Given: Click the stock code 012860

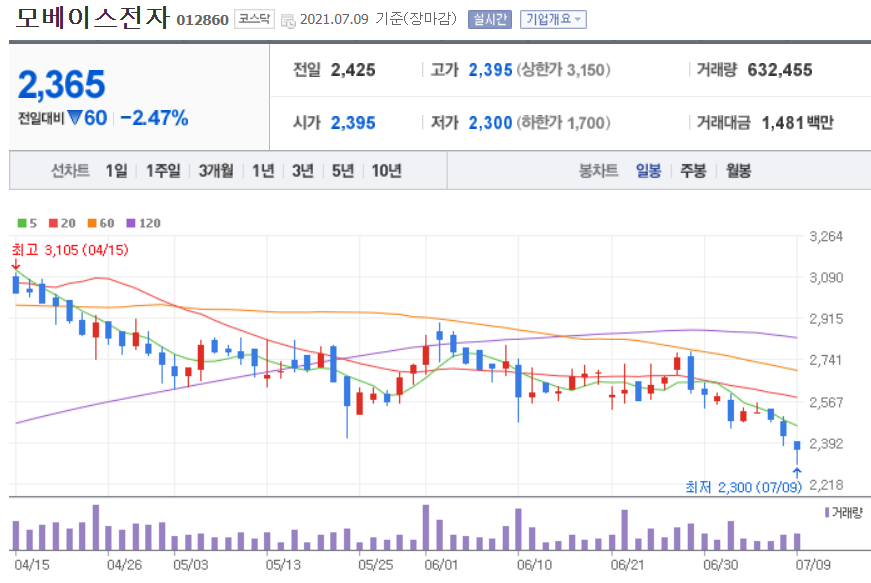Looking at the screenshot, I should coord(202,21).
